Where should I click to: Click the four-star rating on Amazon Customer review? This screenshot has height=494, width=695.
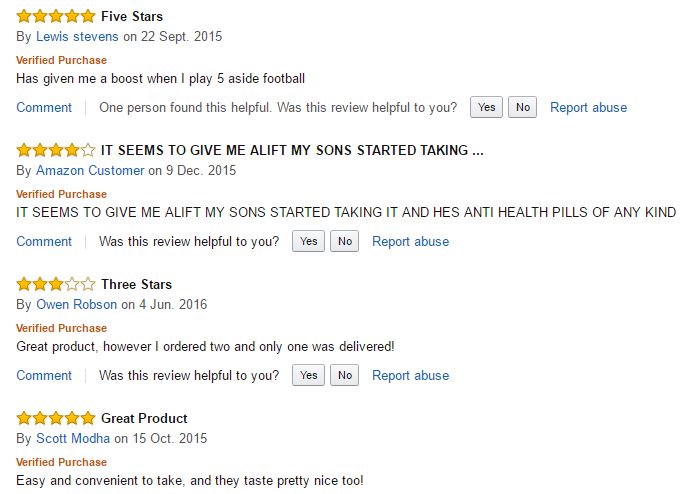tap(56, 150)
